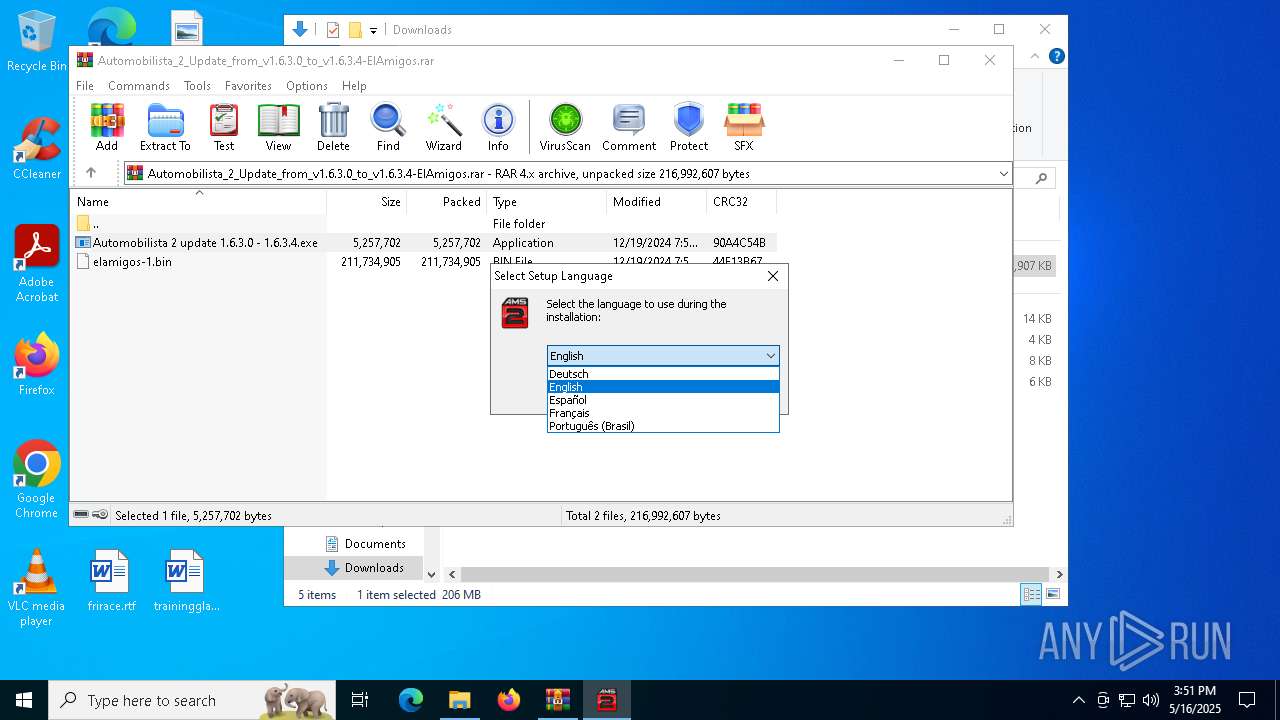Open the traininggla... desktop document
The width and height of the screenshot is (1280, 720).
tap(186, 581)
